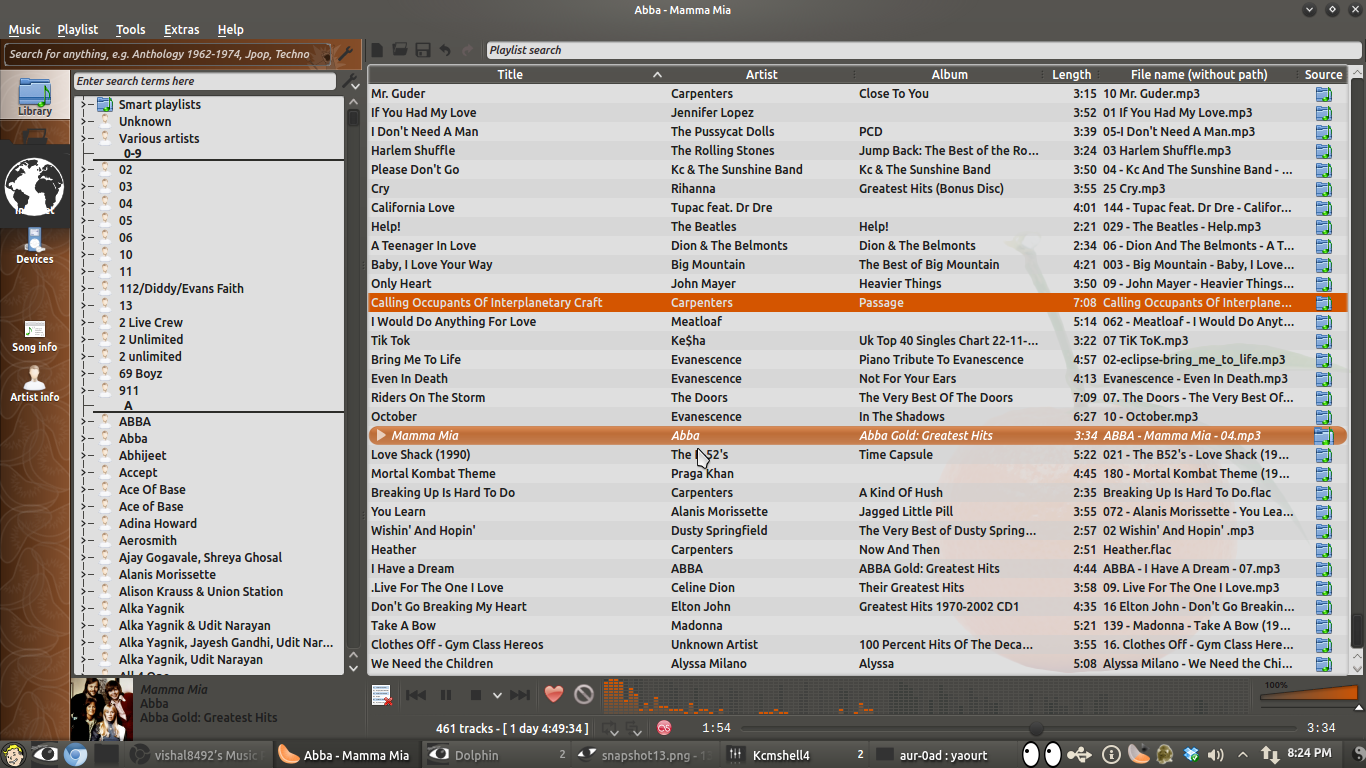
Task: Open the Music menu
Action: pyautogui.click(x=25, y=30)
